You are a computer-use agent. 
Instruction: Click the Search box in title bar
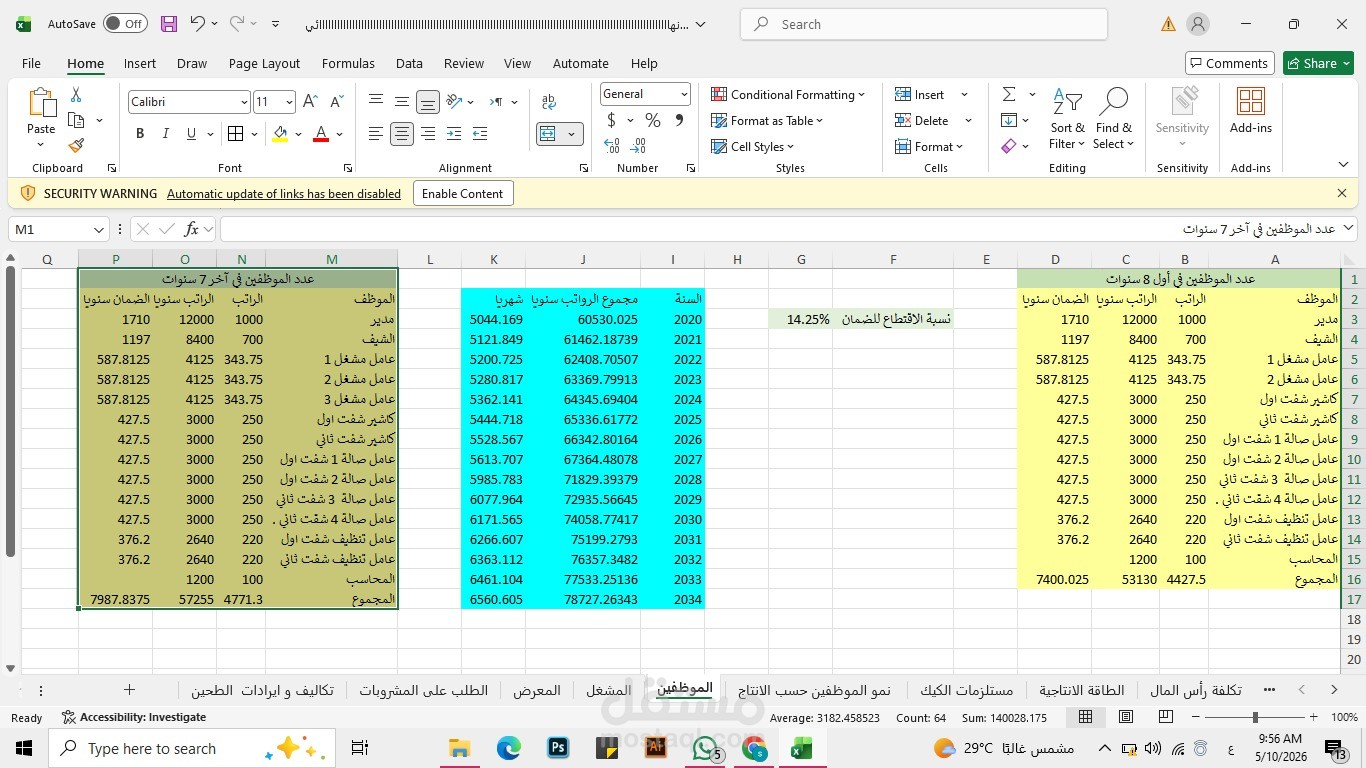[x=924, y=24]
